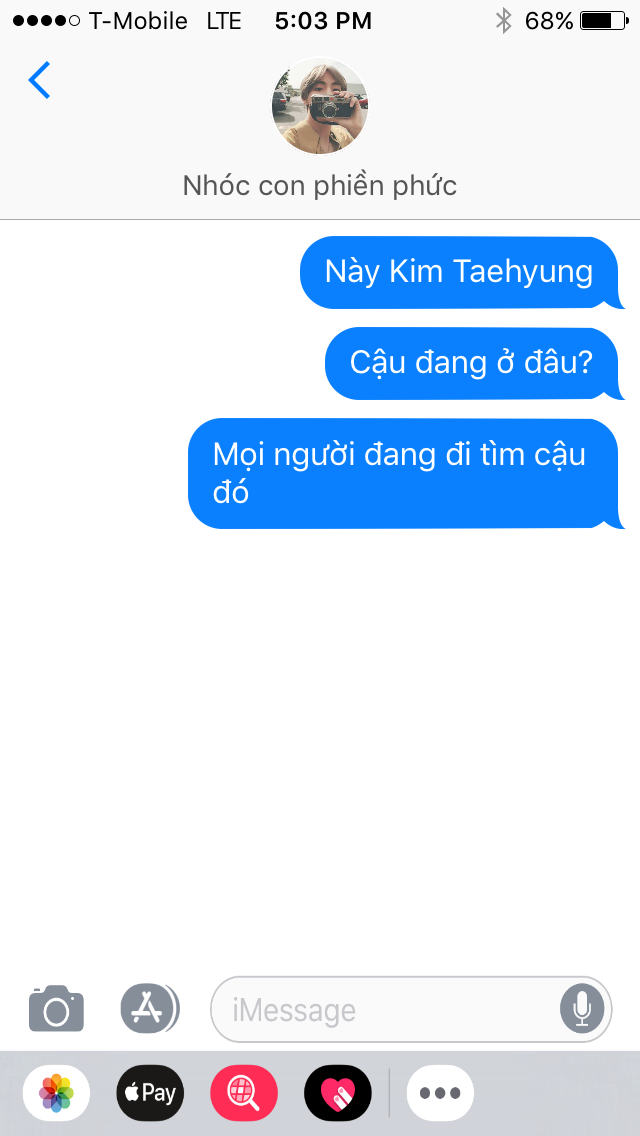Tap the 5:03 PM clock
The height and width of the screenshot is (1136, 640).
323,21
